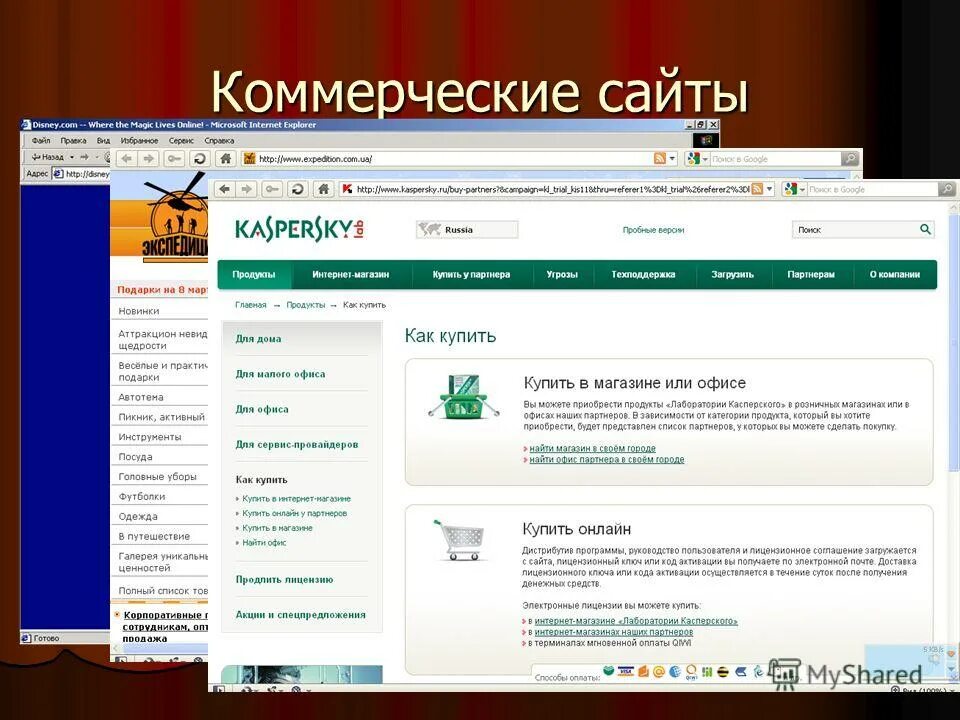Open the Russia region selector
The width and height of the screenshot is (960, 720).
467,230
